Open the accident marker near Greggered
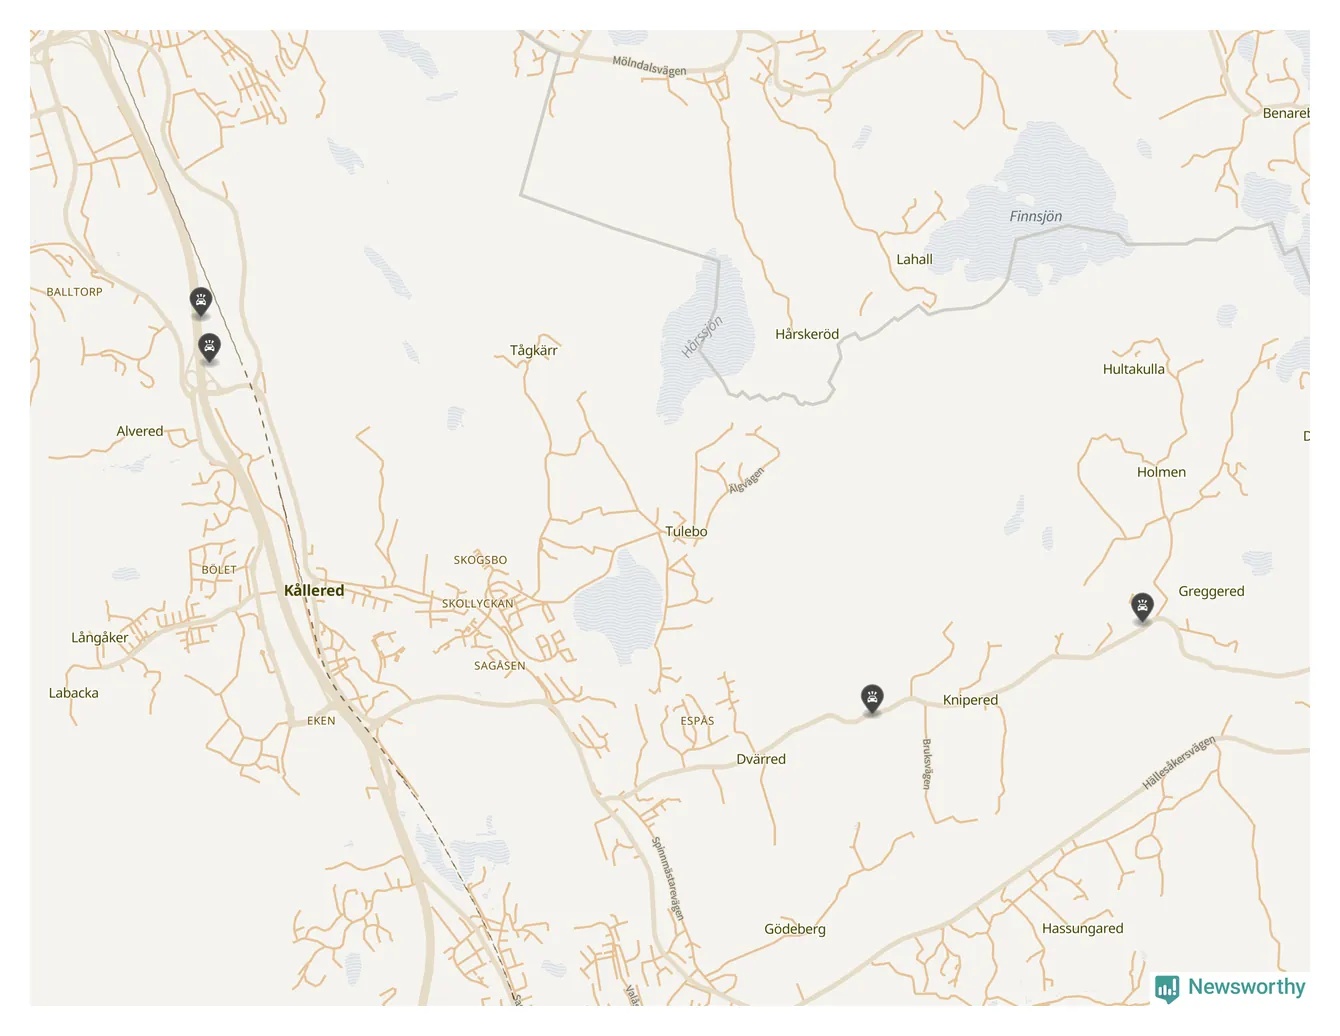 click(x=1142, y=606)
